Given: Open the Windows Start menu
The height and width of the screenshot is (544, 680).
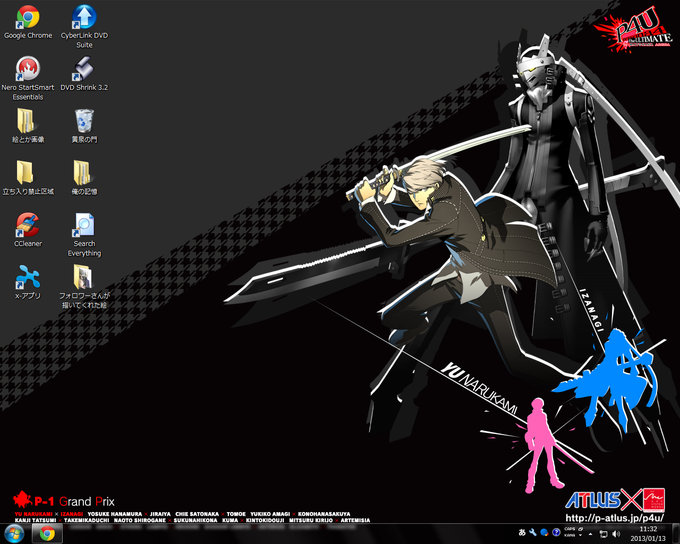Looking at the screenshot, I should [14, 534].
